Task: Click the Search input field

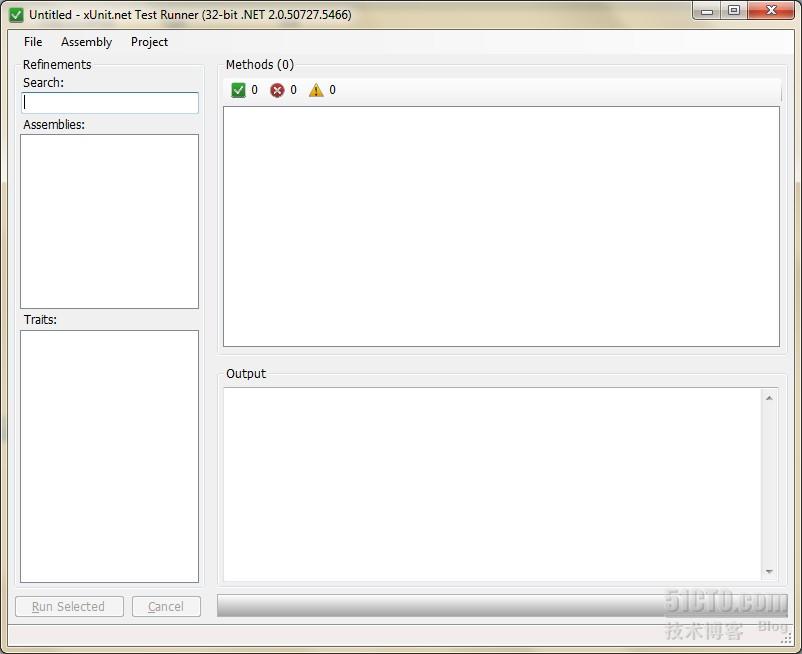Action: pos(110,103)
